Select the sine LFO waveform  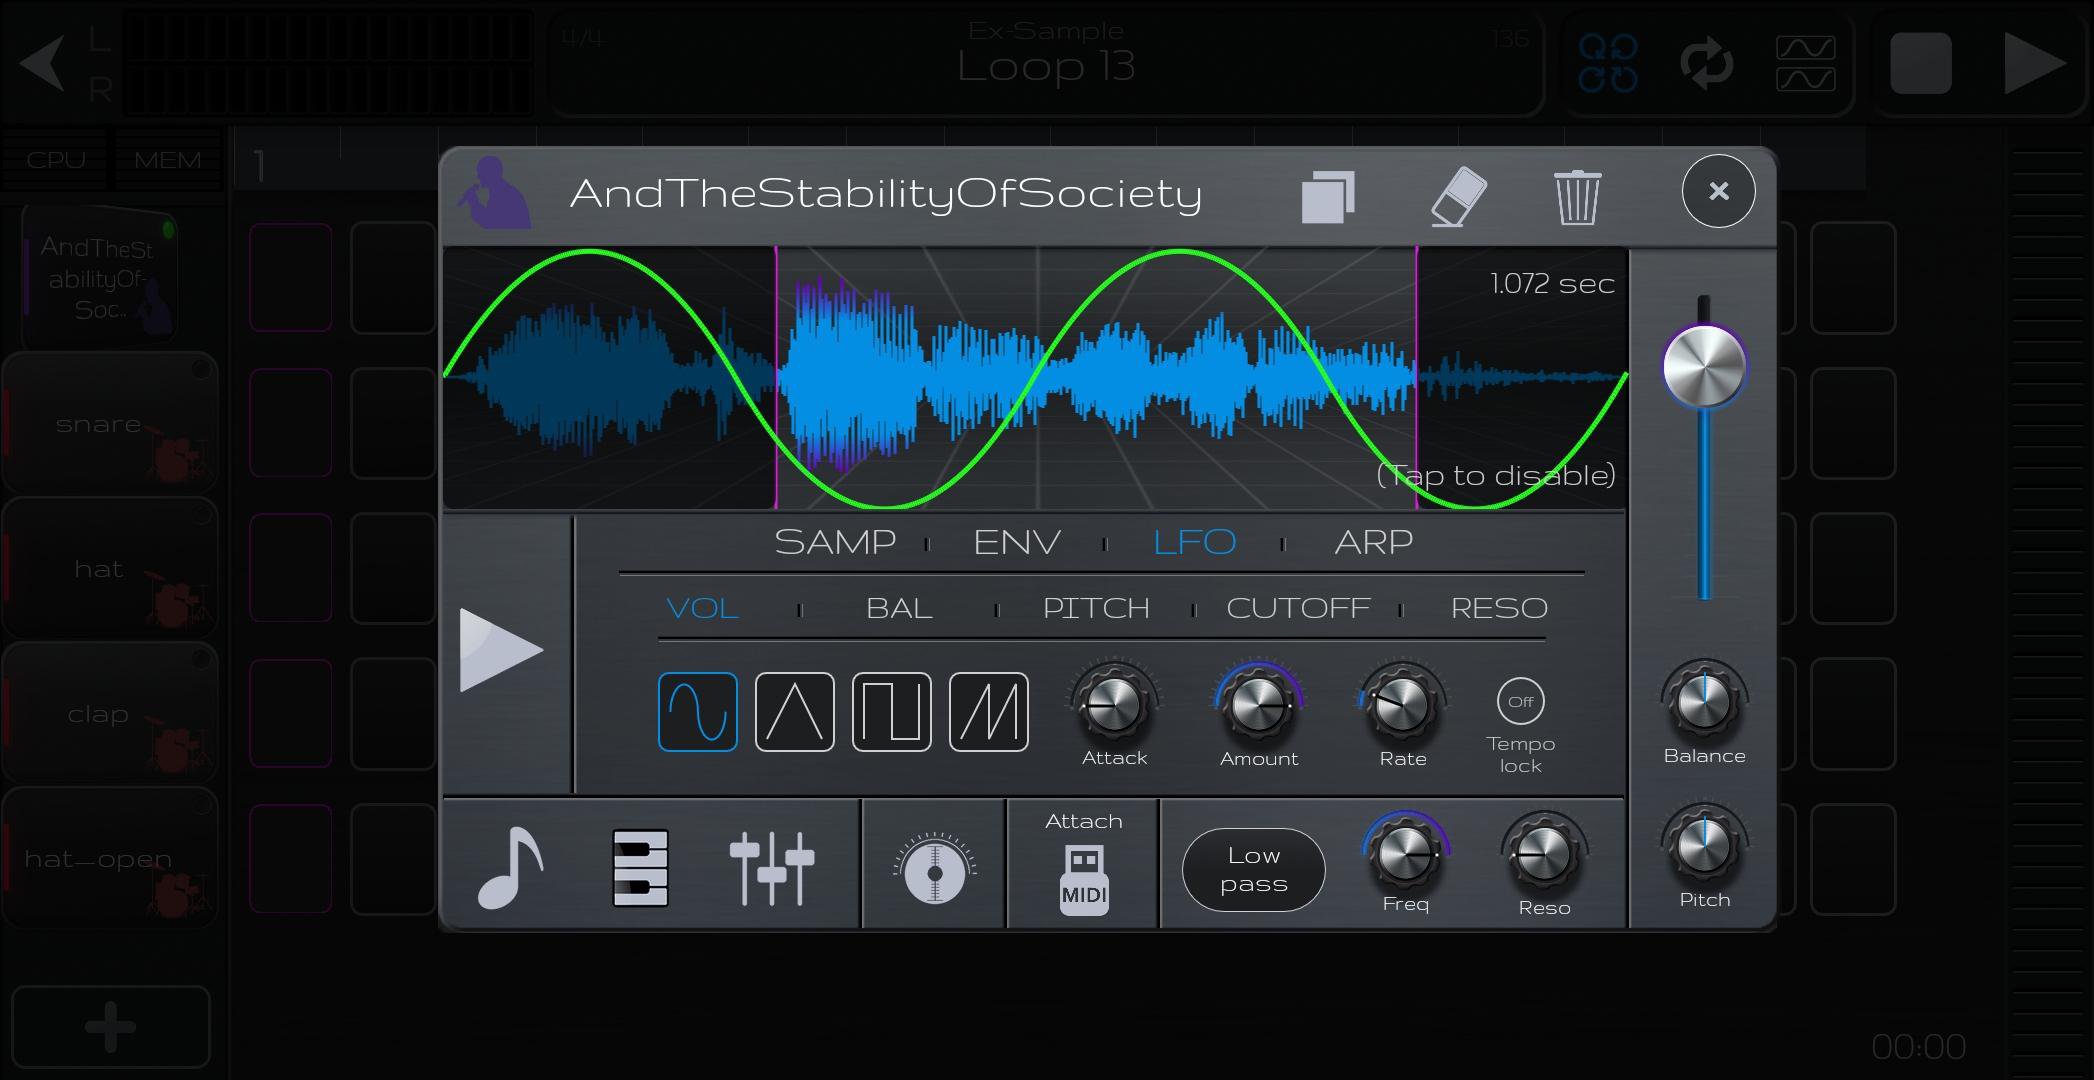[x=698, y=712]
